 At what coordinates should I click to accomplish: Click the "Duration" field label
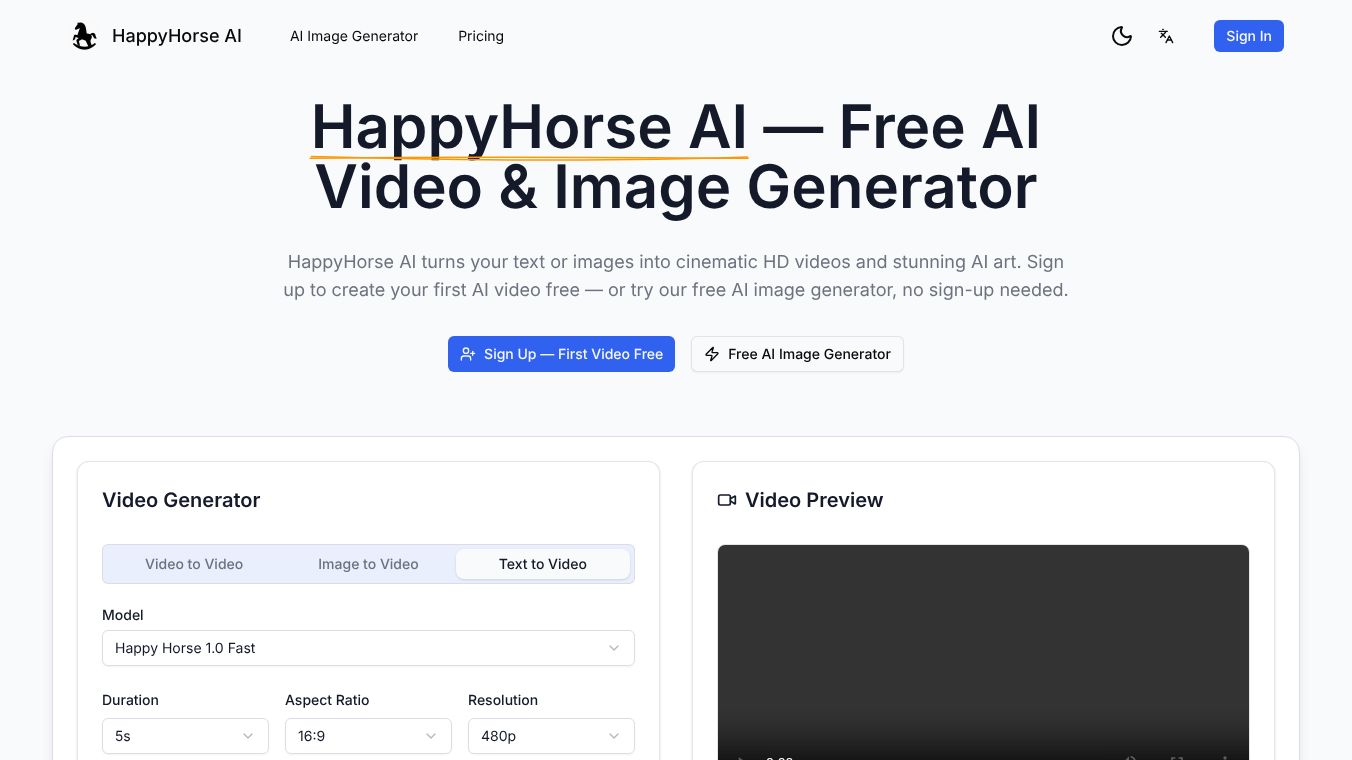[x=130, y=700]
